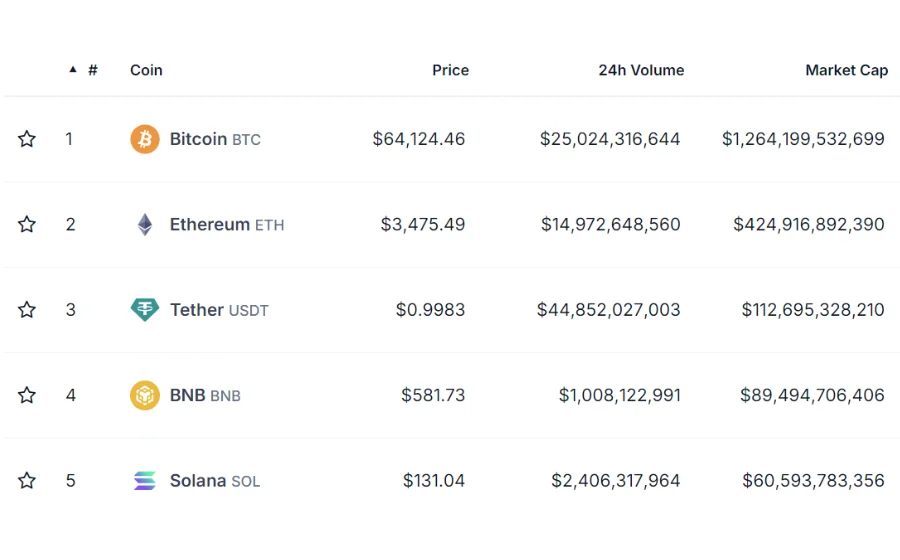Mark Solana as favorite with star
Viewport: 900px width, 560px height.
click(x=26, y=480)
